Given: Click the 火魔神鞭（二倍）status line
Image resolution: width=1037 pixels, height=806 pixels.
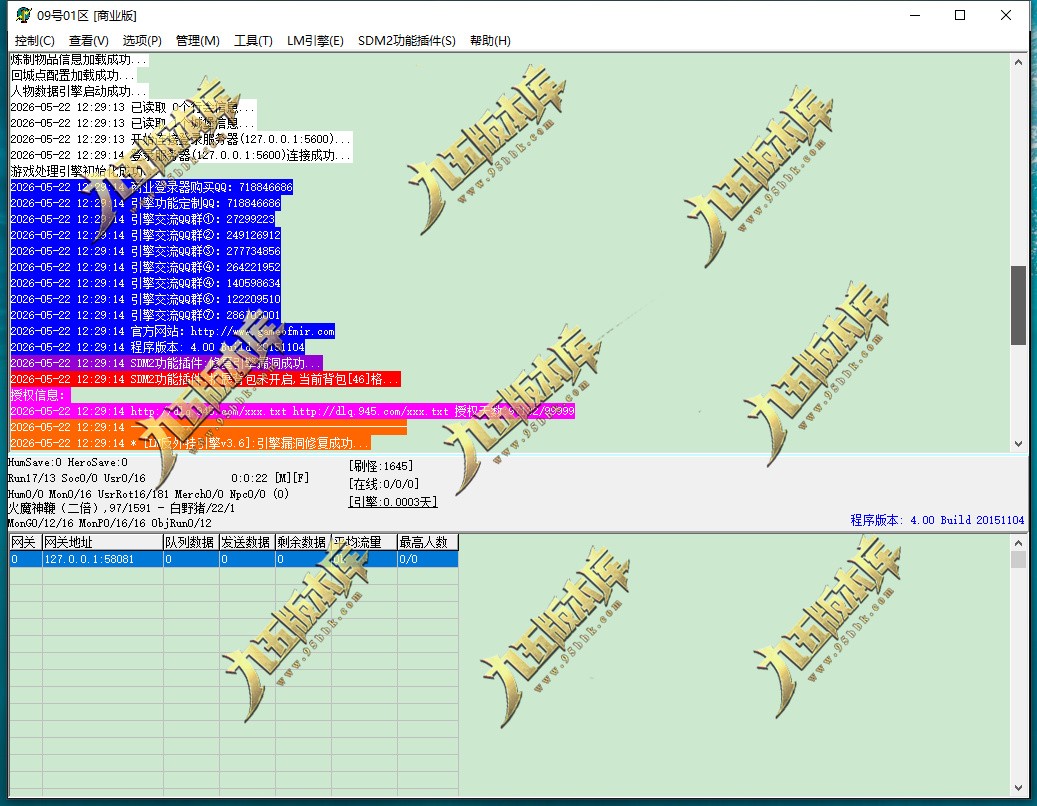Looking at the screenshot, I should click(x=121, y=508).
